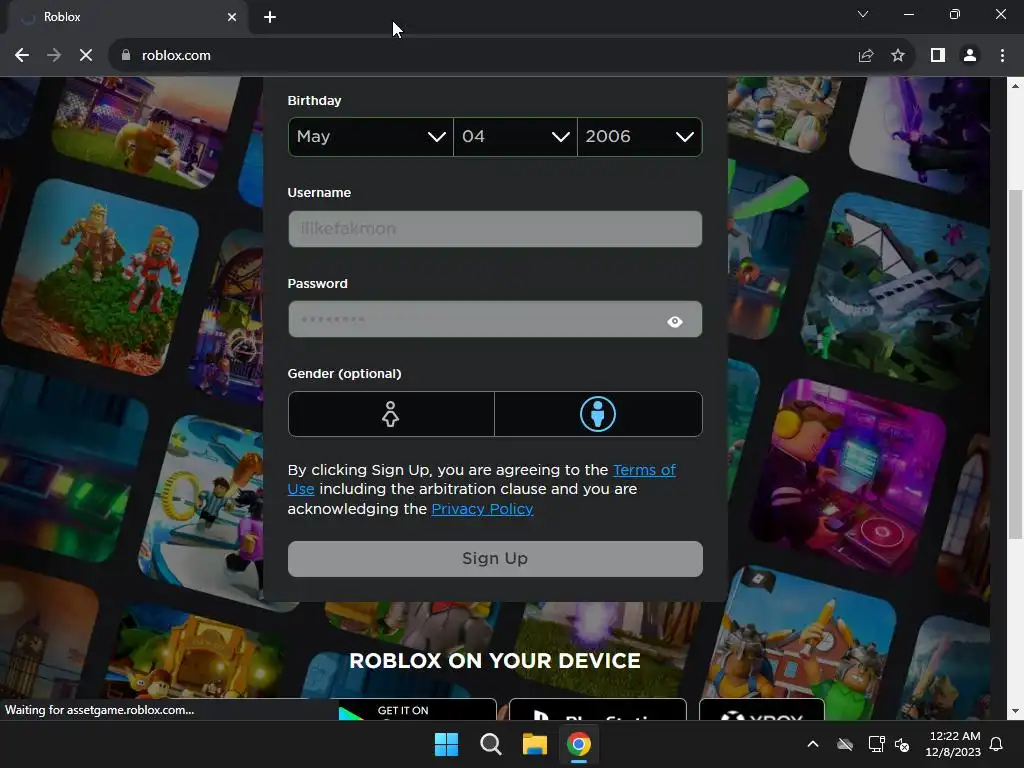Image resolution: width=1024 pixels, height=768 pixels.
Task: Click the forward navigation arrow
Action: click(x=54, y=56)
